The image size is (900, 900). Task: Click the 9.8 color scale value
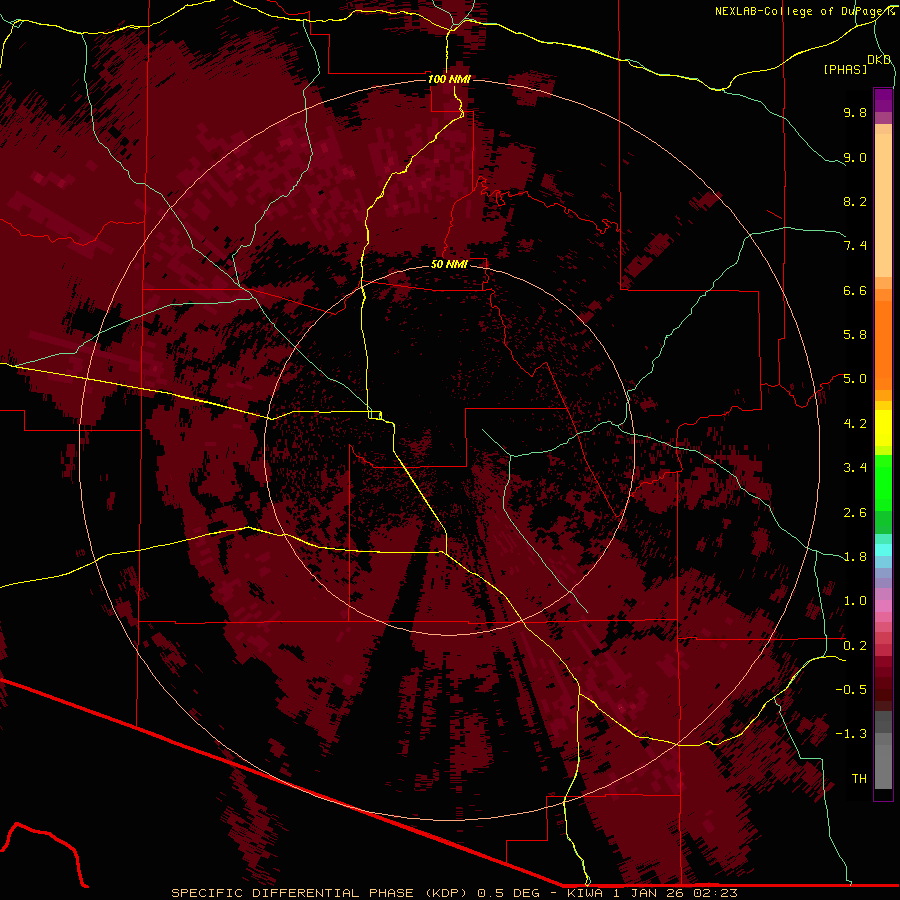click(855, 112)
